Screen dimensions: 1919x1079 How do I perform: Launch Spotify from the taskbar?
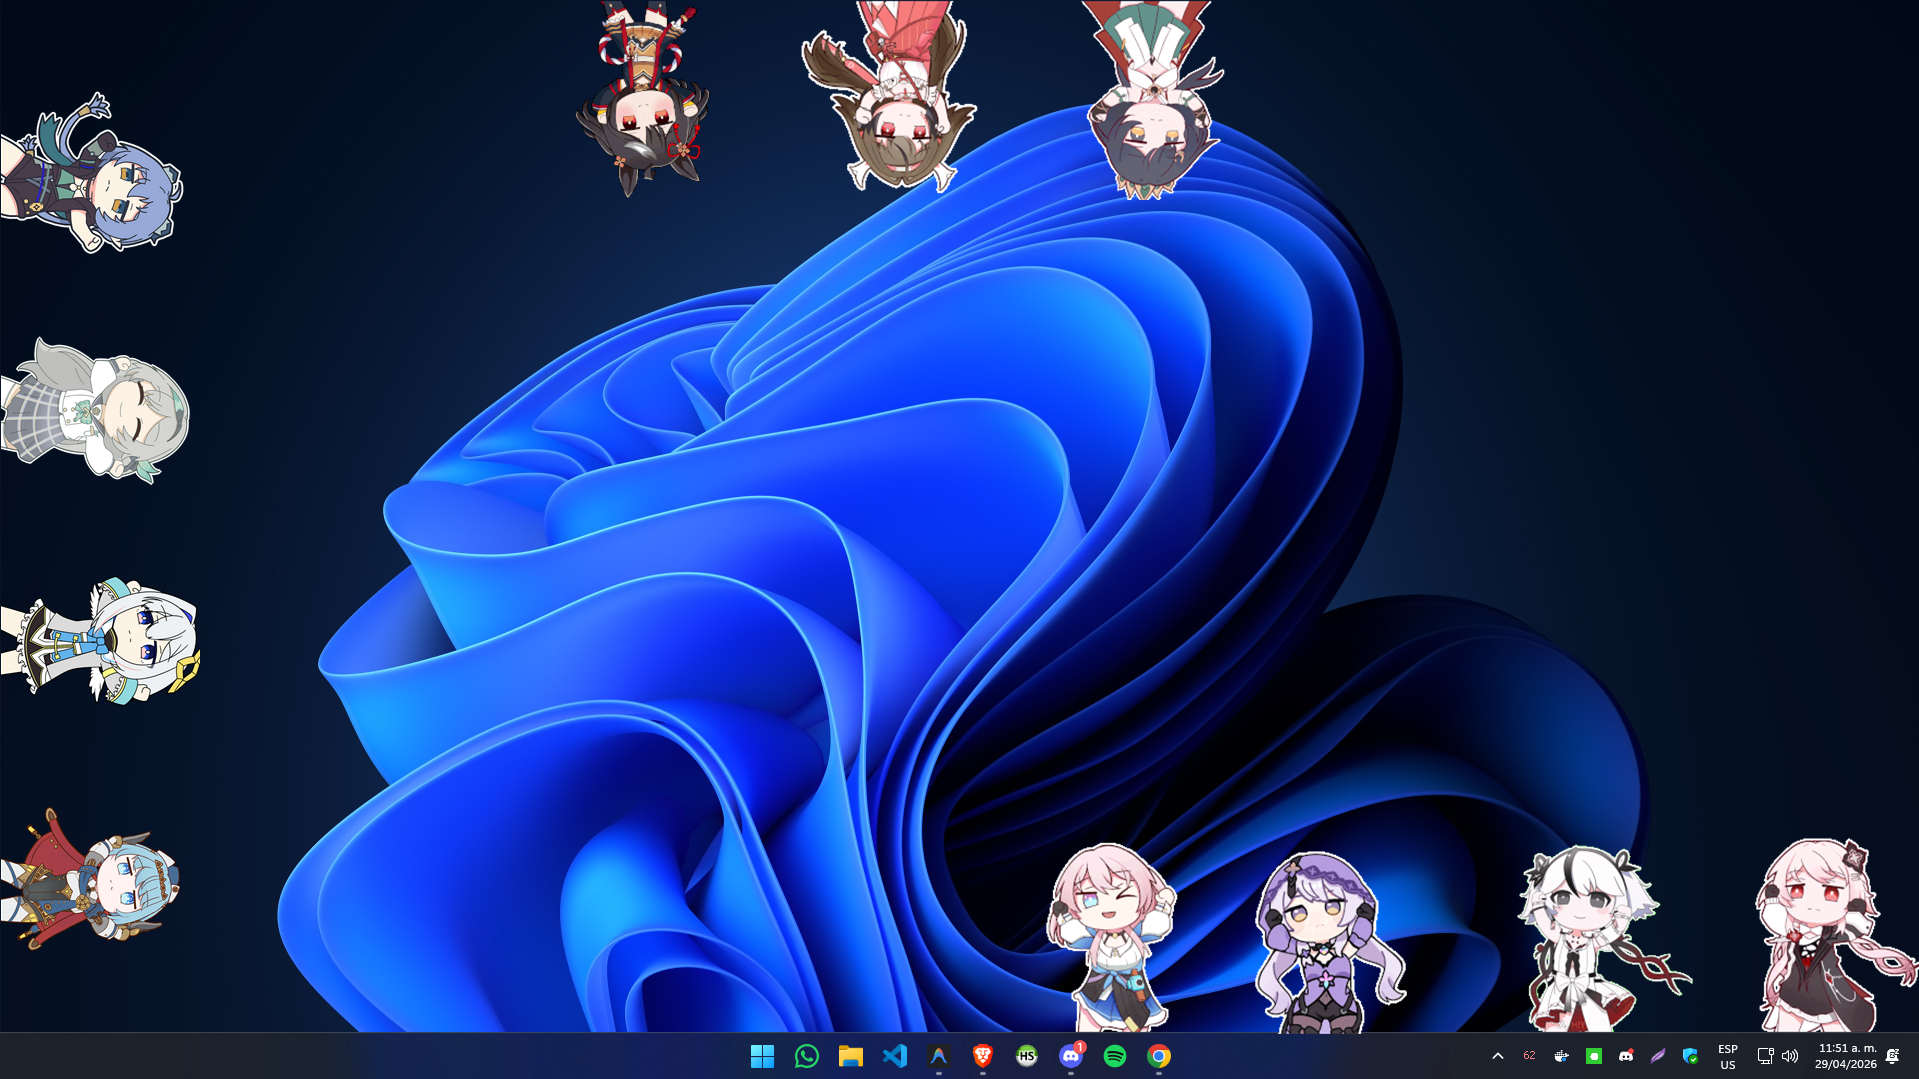(x=1114, y=1056)
